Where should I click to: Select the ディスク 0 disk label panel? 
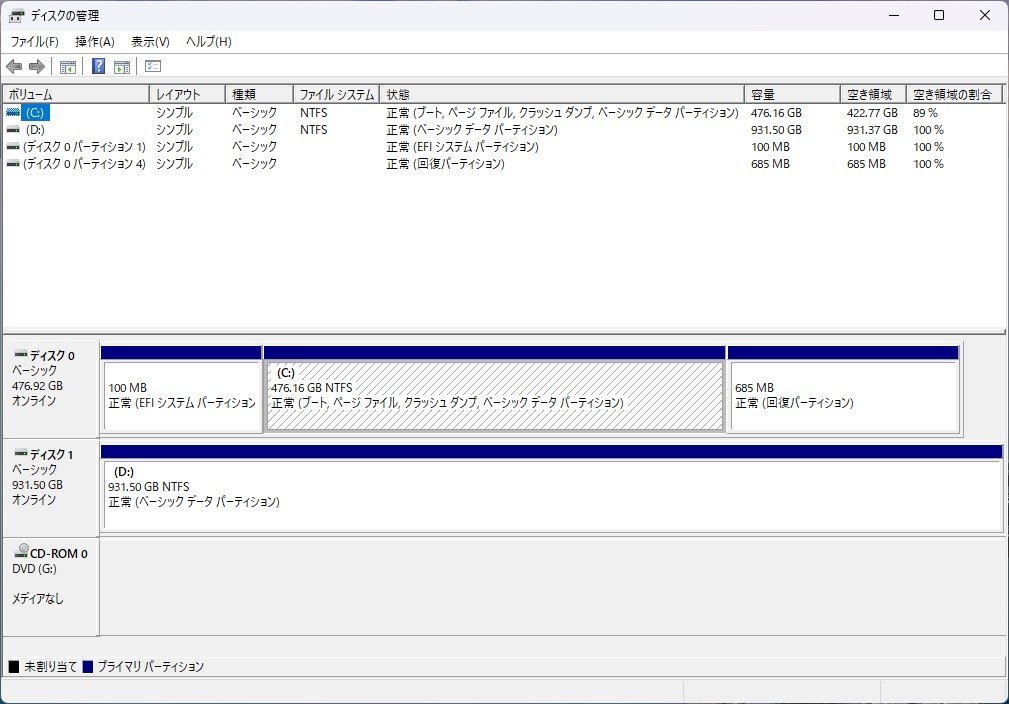pos(51,389)
